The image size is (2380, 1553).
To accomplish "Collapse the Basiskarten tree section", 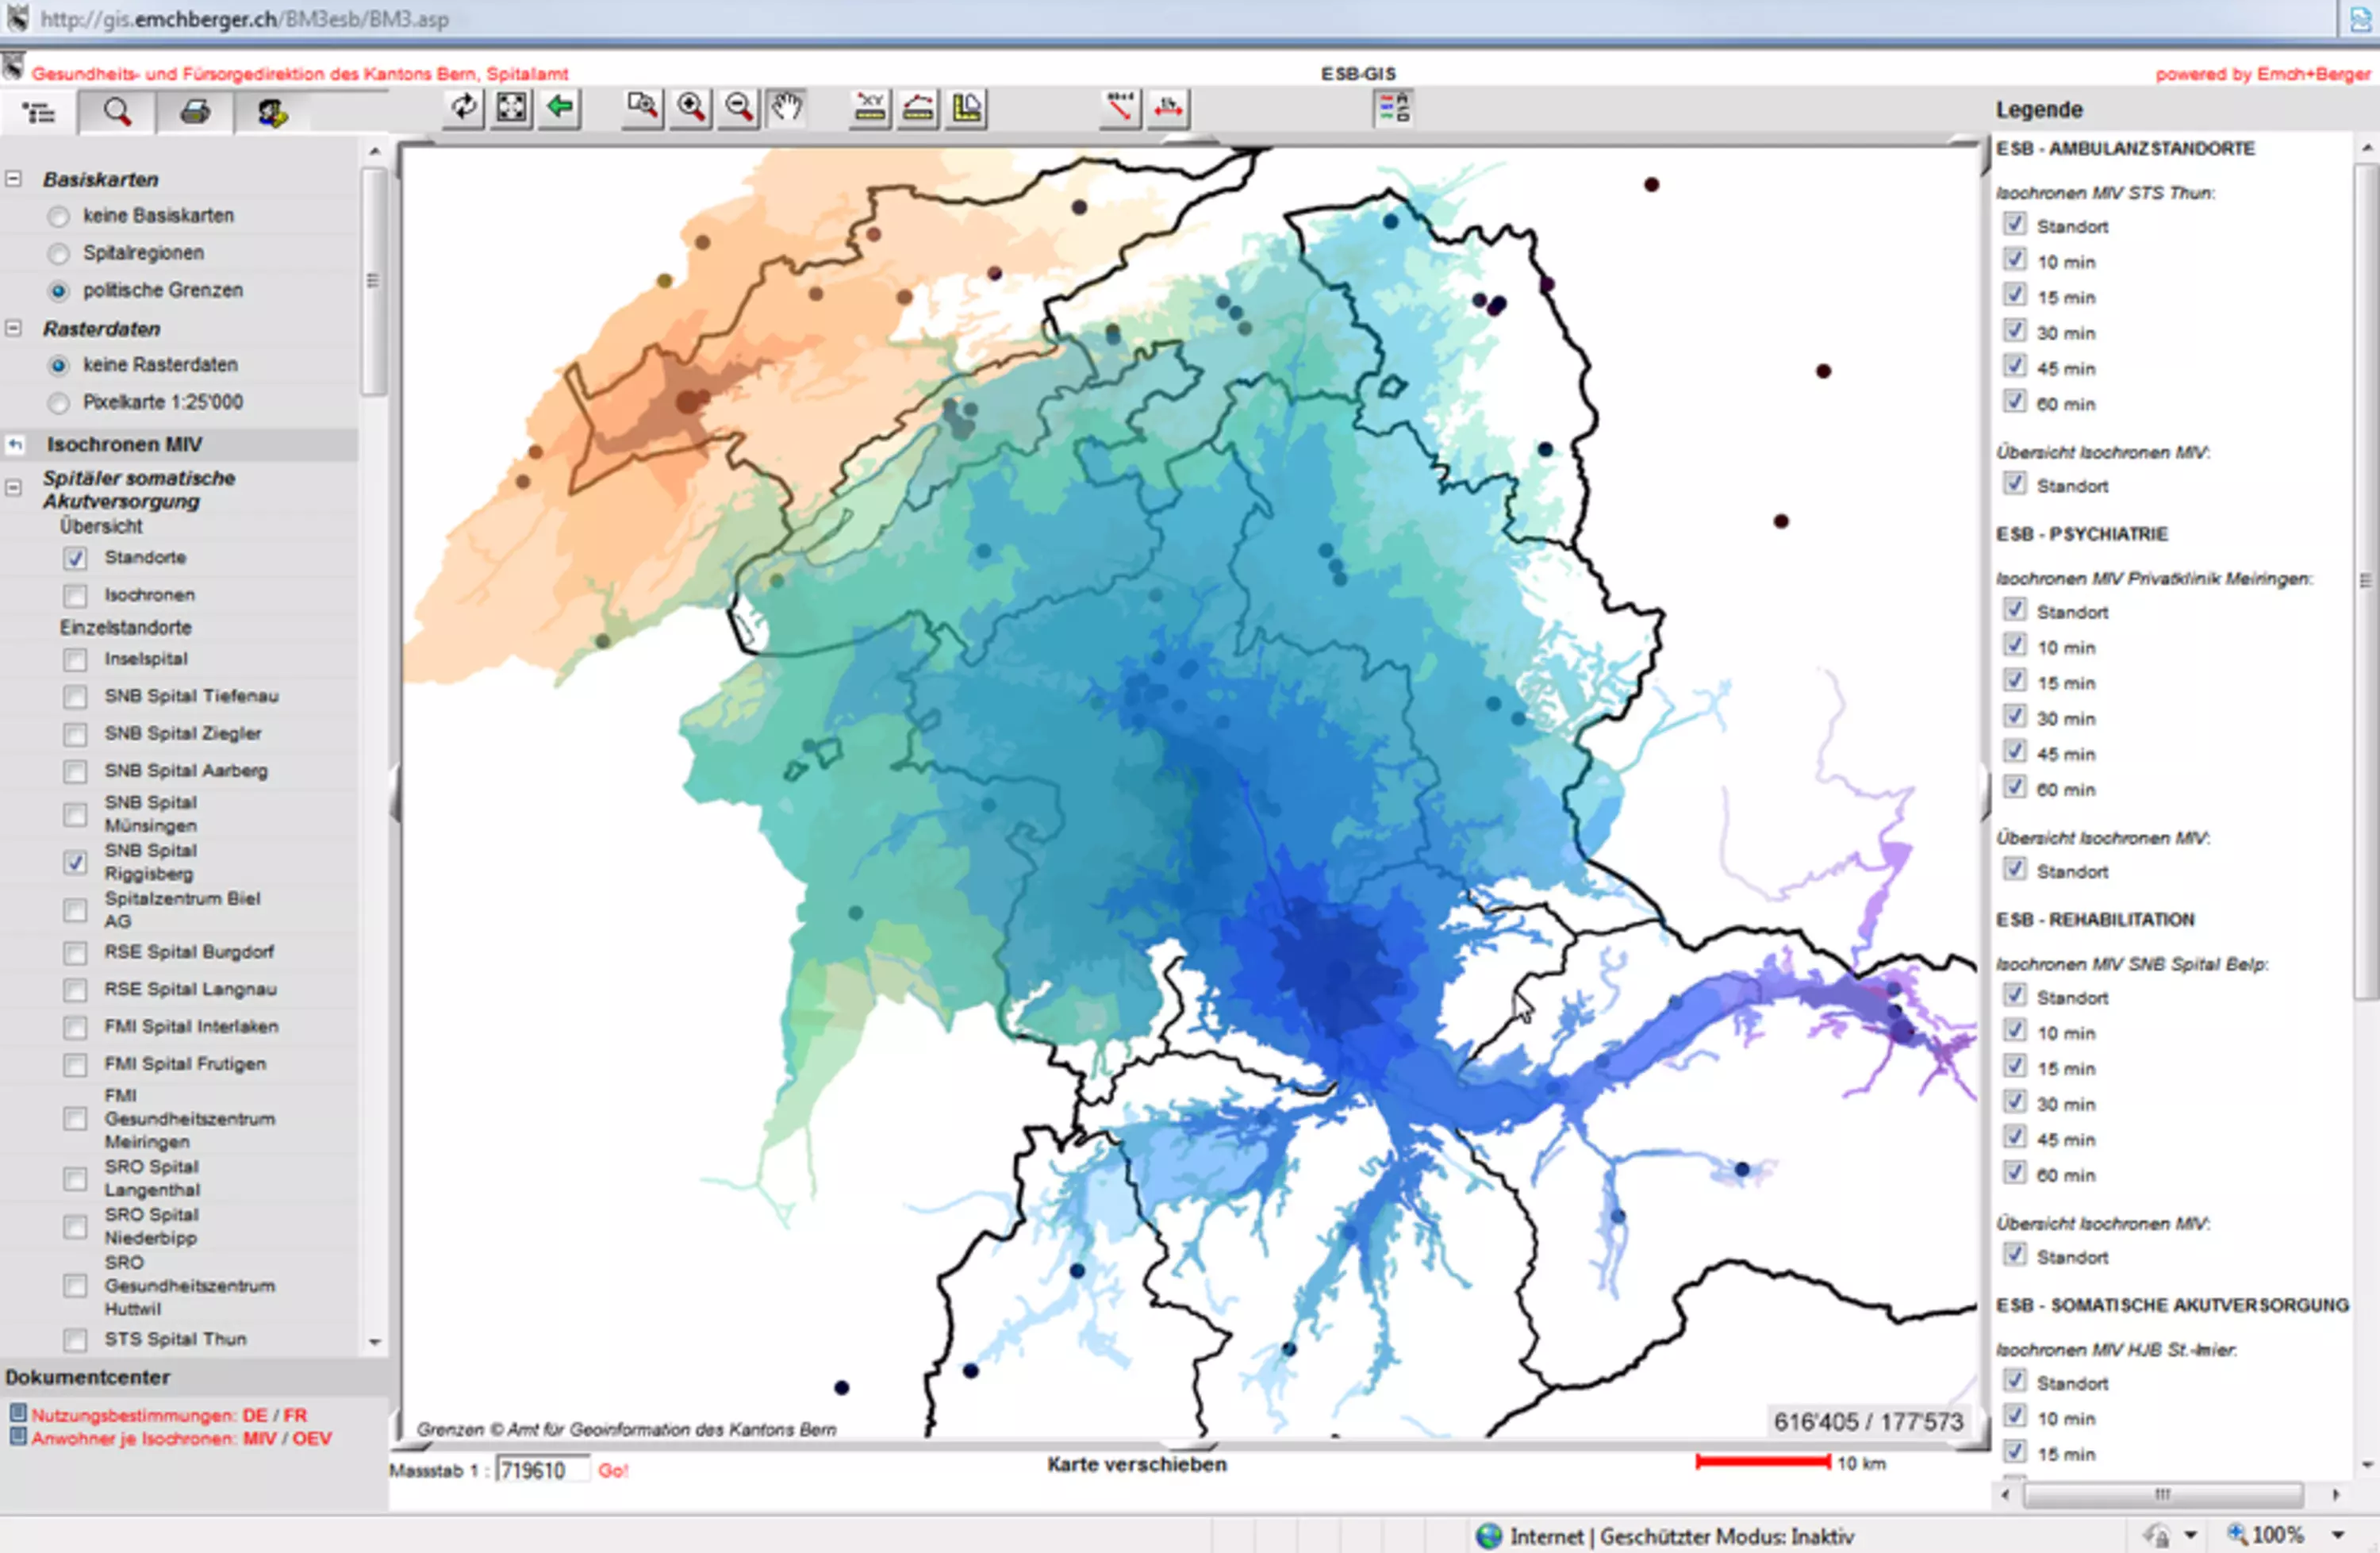I will coord(14,179).
